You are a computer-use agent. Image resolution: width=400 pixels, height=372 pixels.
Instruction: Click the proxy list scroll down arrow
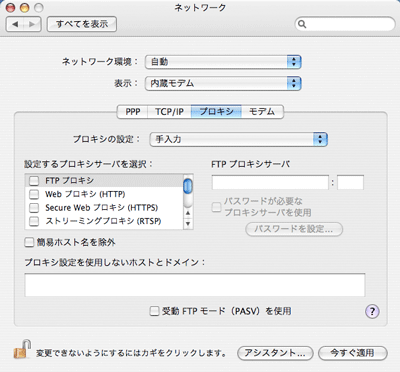tap(188, 224)
